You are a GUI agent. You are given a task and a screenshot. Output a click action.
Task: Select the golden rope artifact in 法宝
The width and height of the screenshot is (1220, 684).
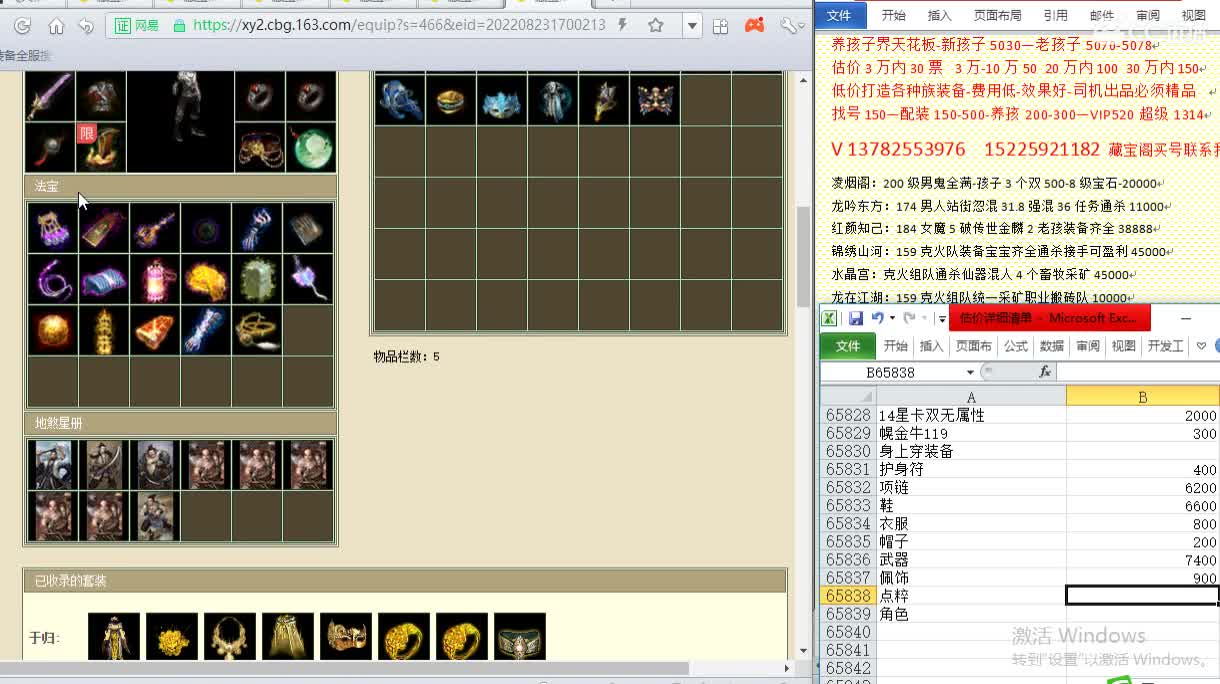click(x=257, y=330)
